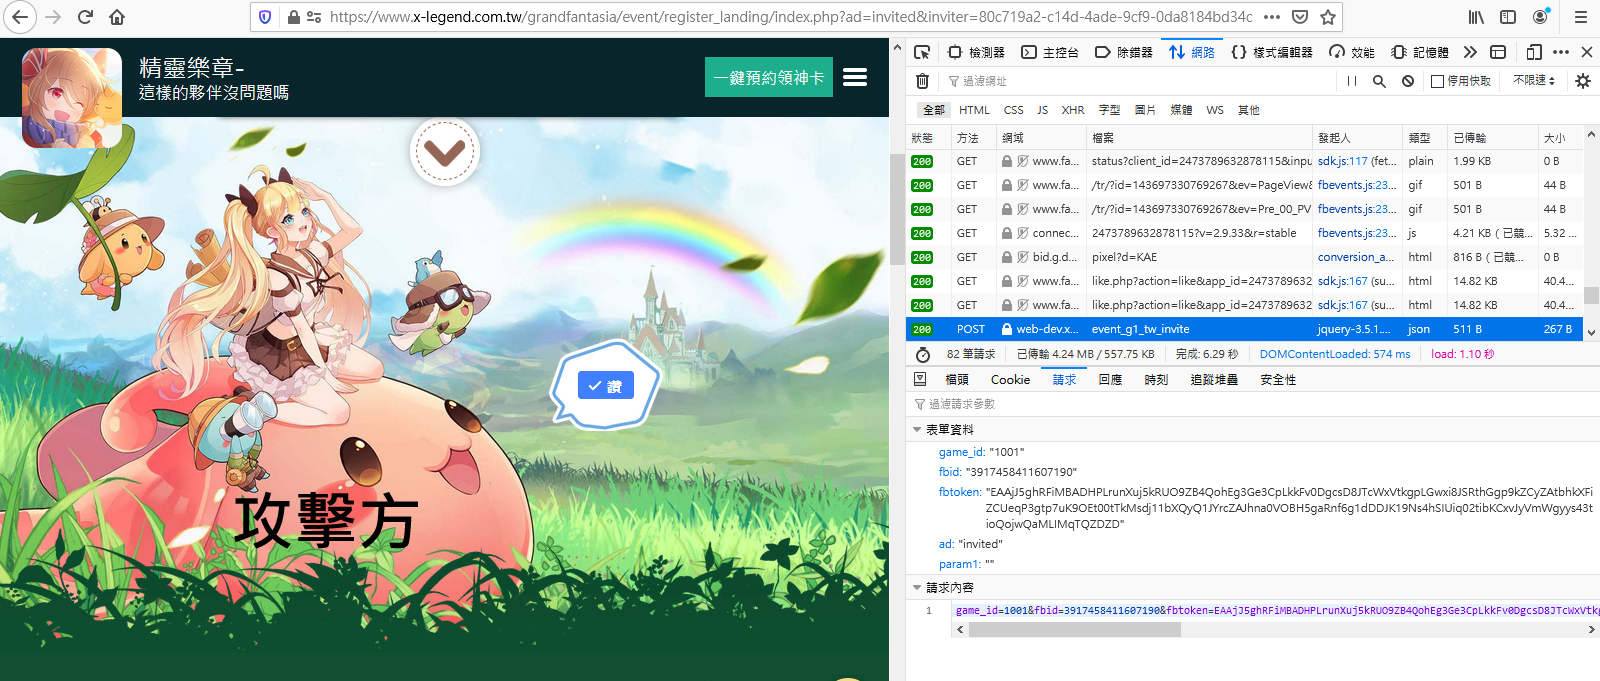1600x681 pixels.
Task: Select the 全部 all filter
Action: pyautogui.click(x=933, y=110)
